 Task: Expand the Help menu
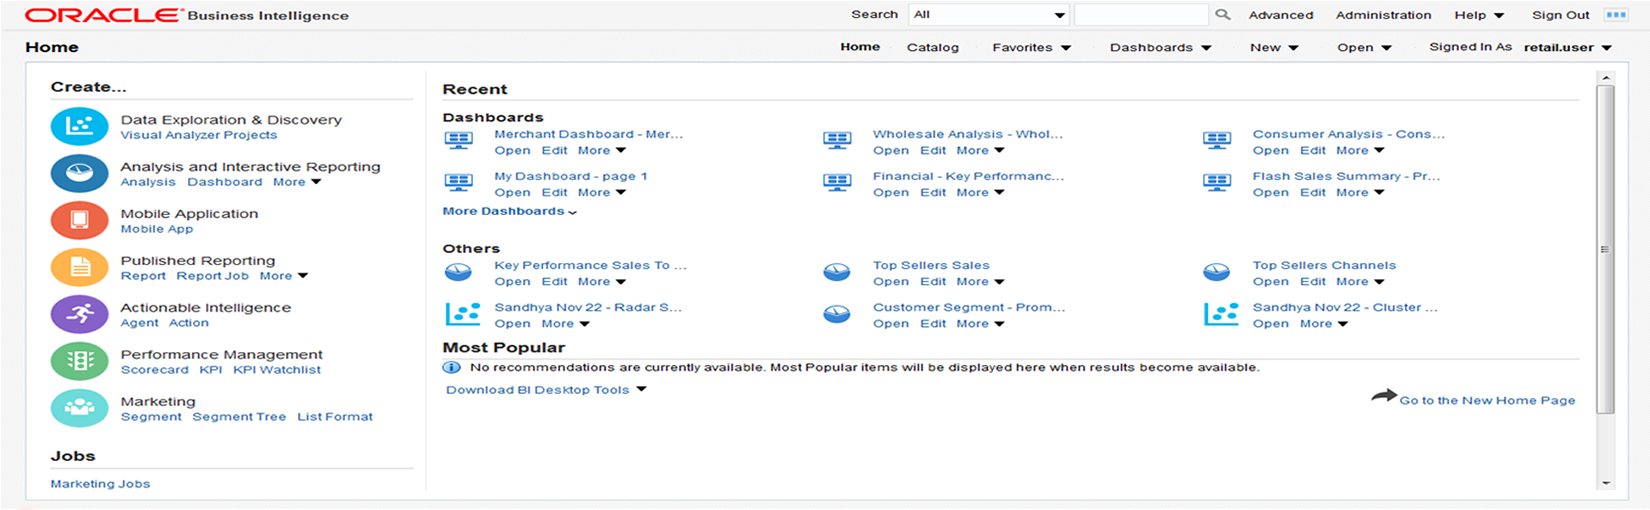pos(1479,15)
